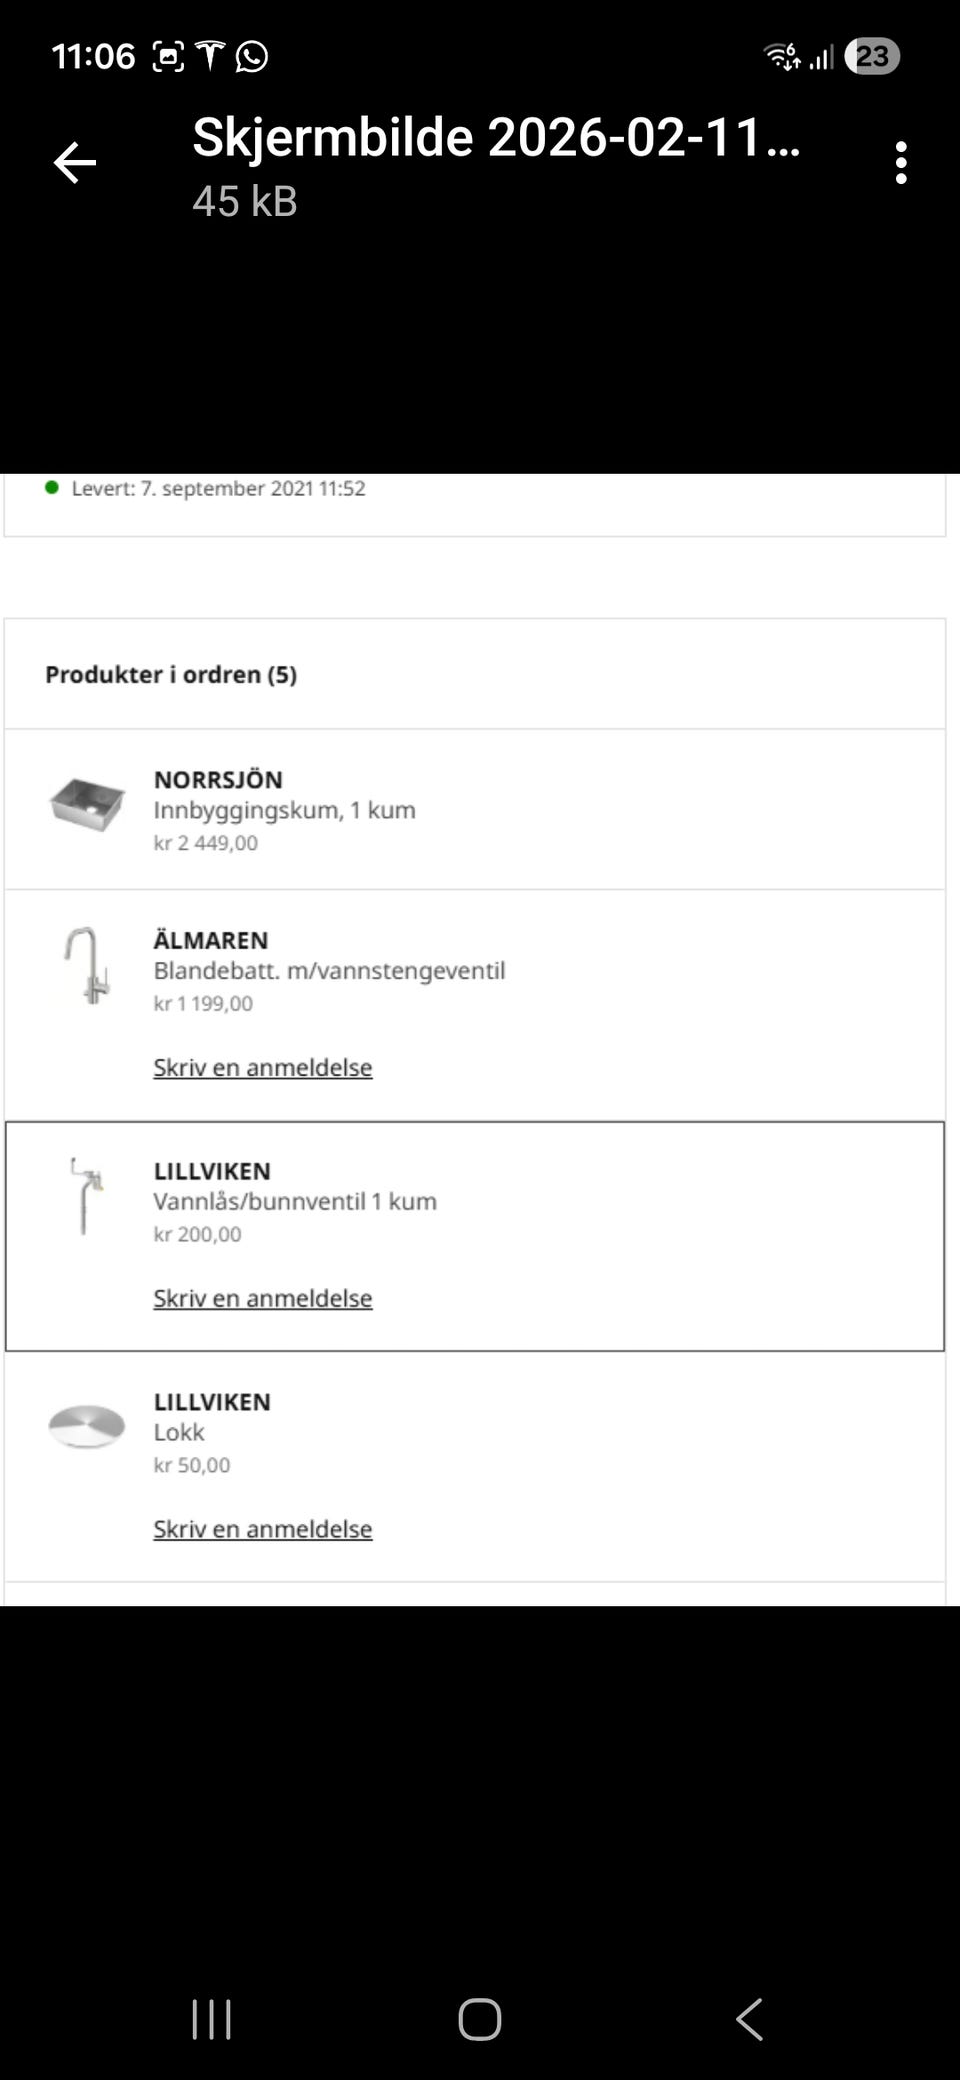Viewport: 960px width, 2080px height.
Task: Tap the back arrow in header
Action: (75, 163)
